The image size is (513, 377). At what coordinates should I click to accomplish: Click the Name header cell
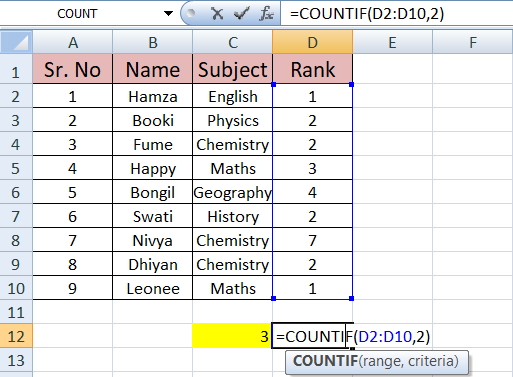[x=153, y=69]
